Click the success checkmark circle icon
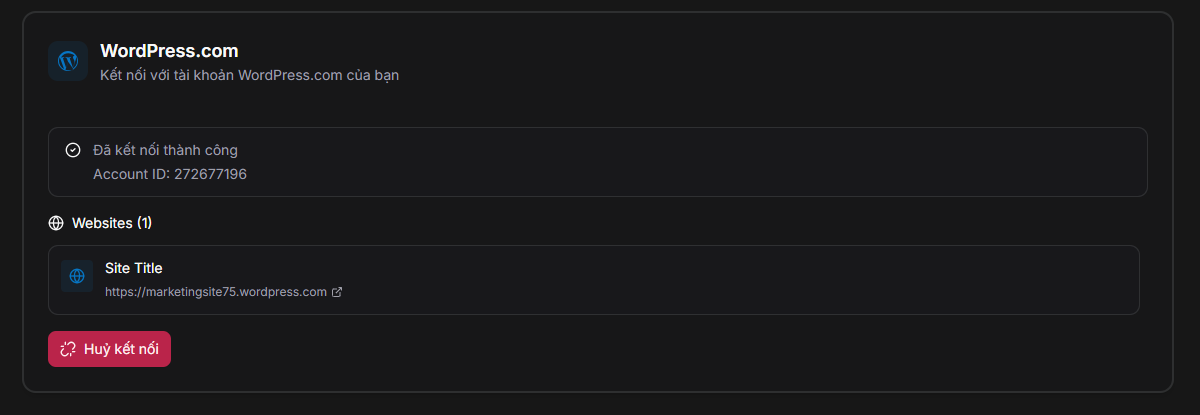Image resolution: width=1200 pixels, height=415 pixels. pos(73,150)
